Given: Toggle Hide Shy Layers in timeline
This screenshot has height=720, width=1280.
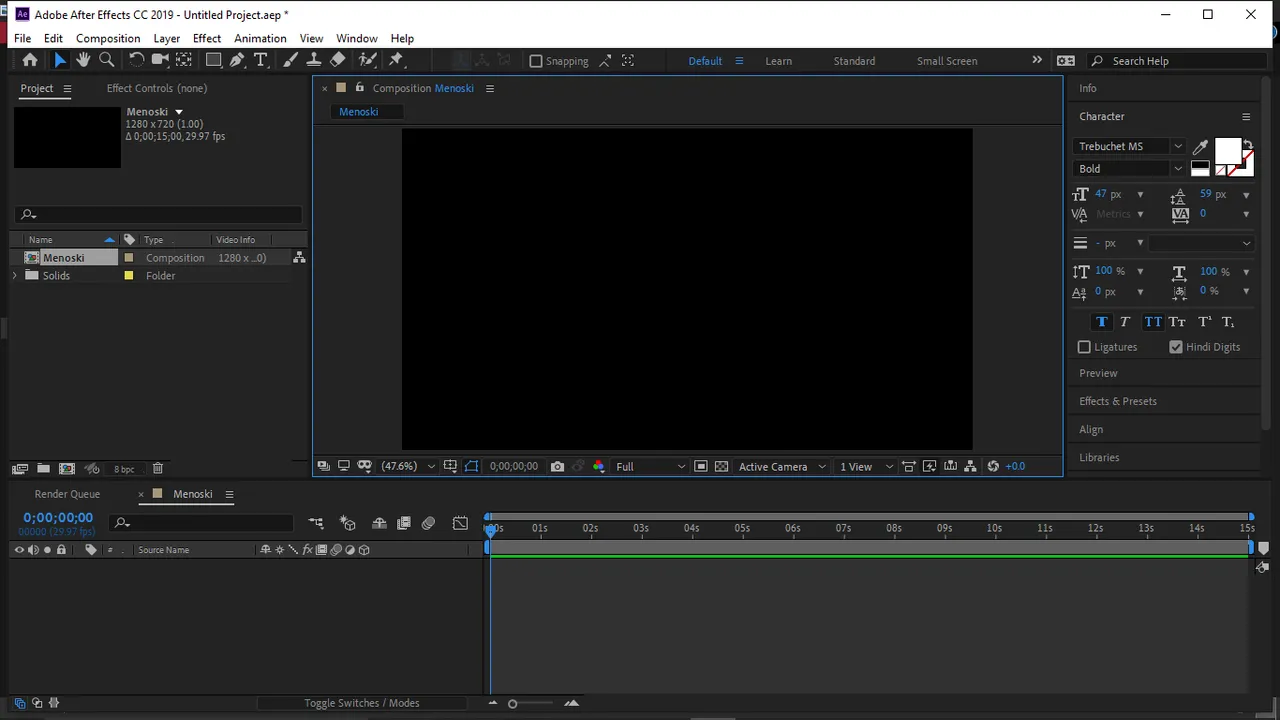Looking at the screenshot, I should pyautogui.click(x=379, y=523).
